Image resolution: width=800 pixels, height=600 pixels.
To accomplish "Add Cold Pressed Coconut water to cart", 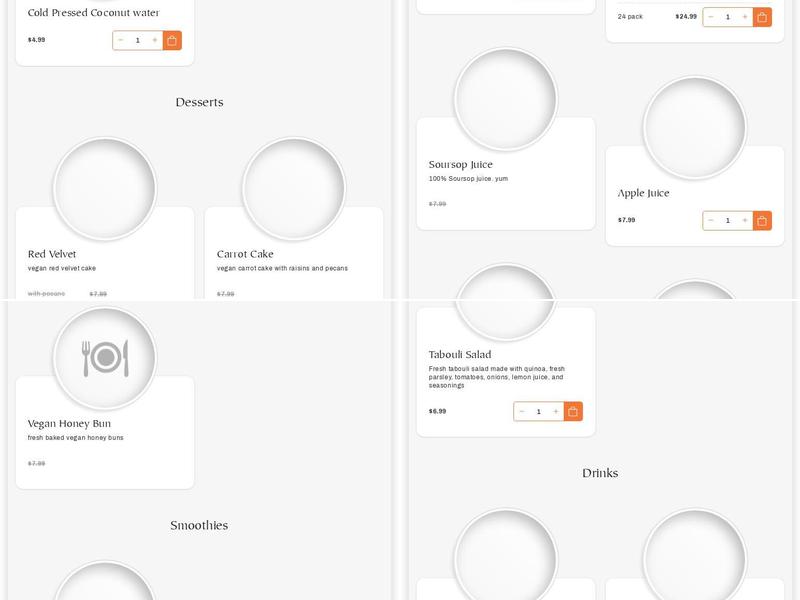I will [172, 40].
